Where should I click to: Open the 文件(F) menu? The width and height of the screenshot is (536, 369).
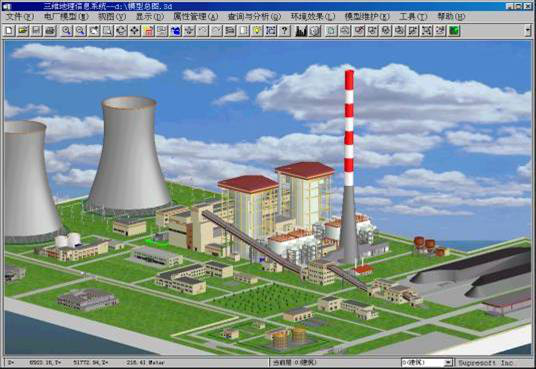coord(20,16)
